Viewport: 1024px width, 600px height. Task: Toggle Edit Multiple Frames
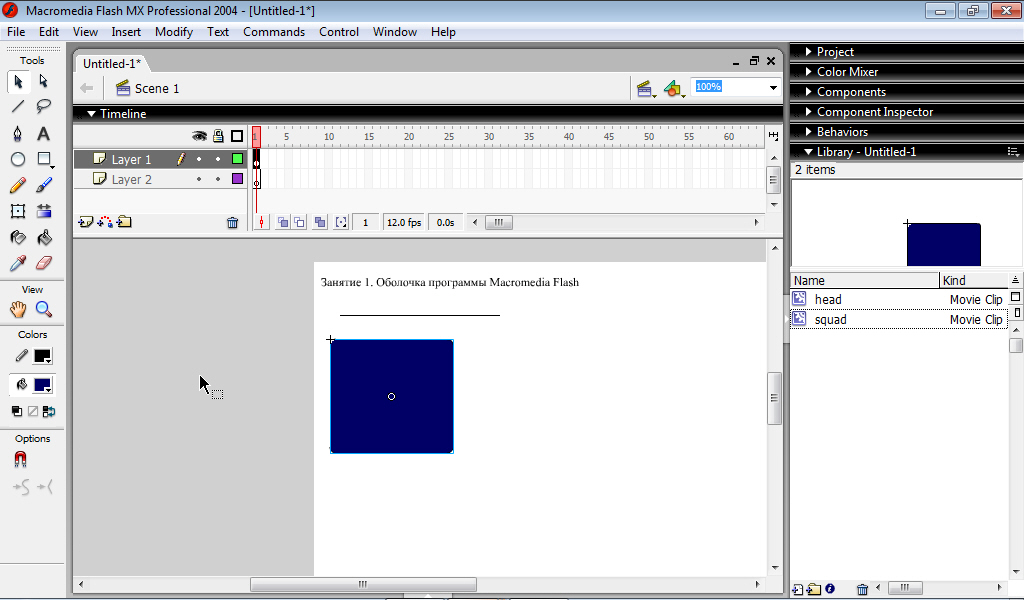tap(320, 223)
